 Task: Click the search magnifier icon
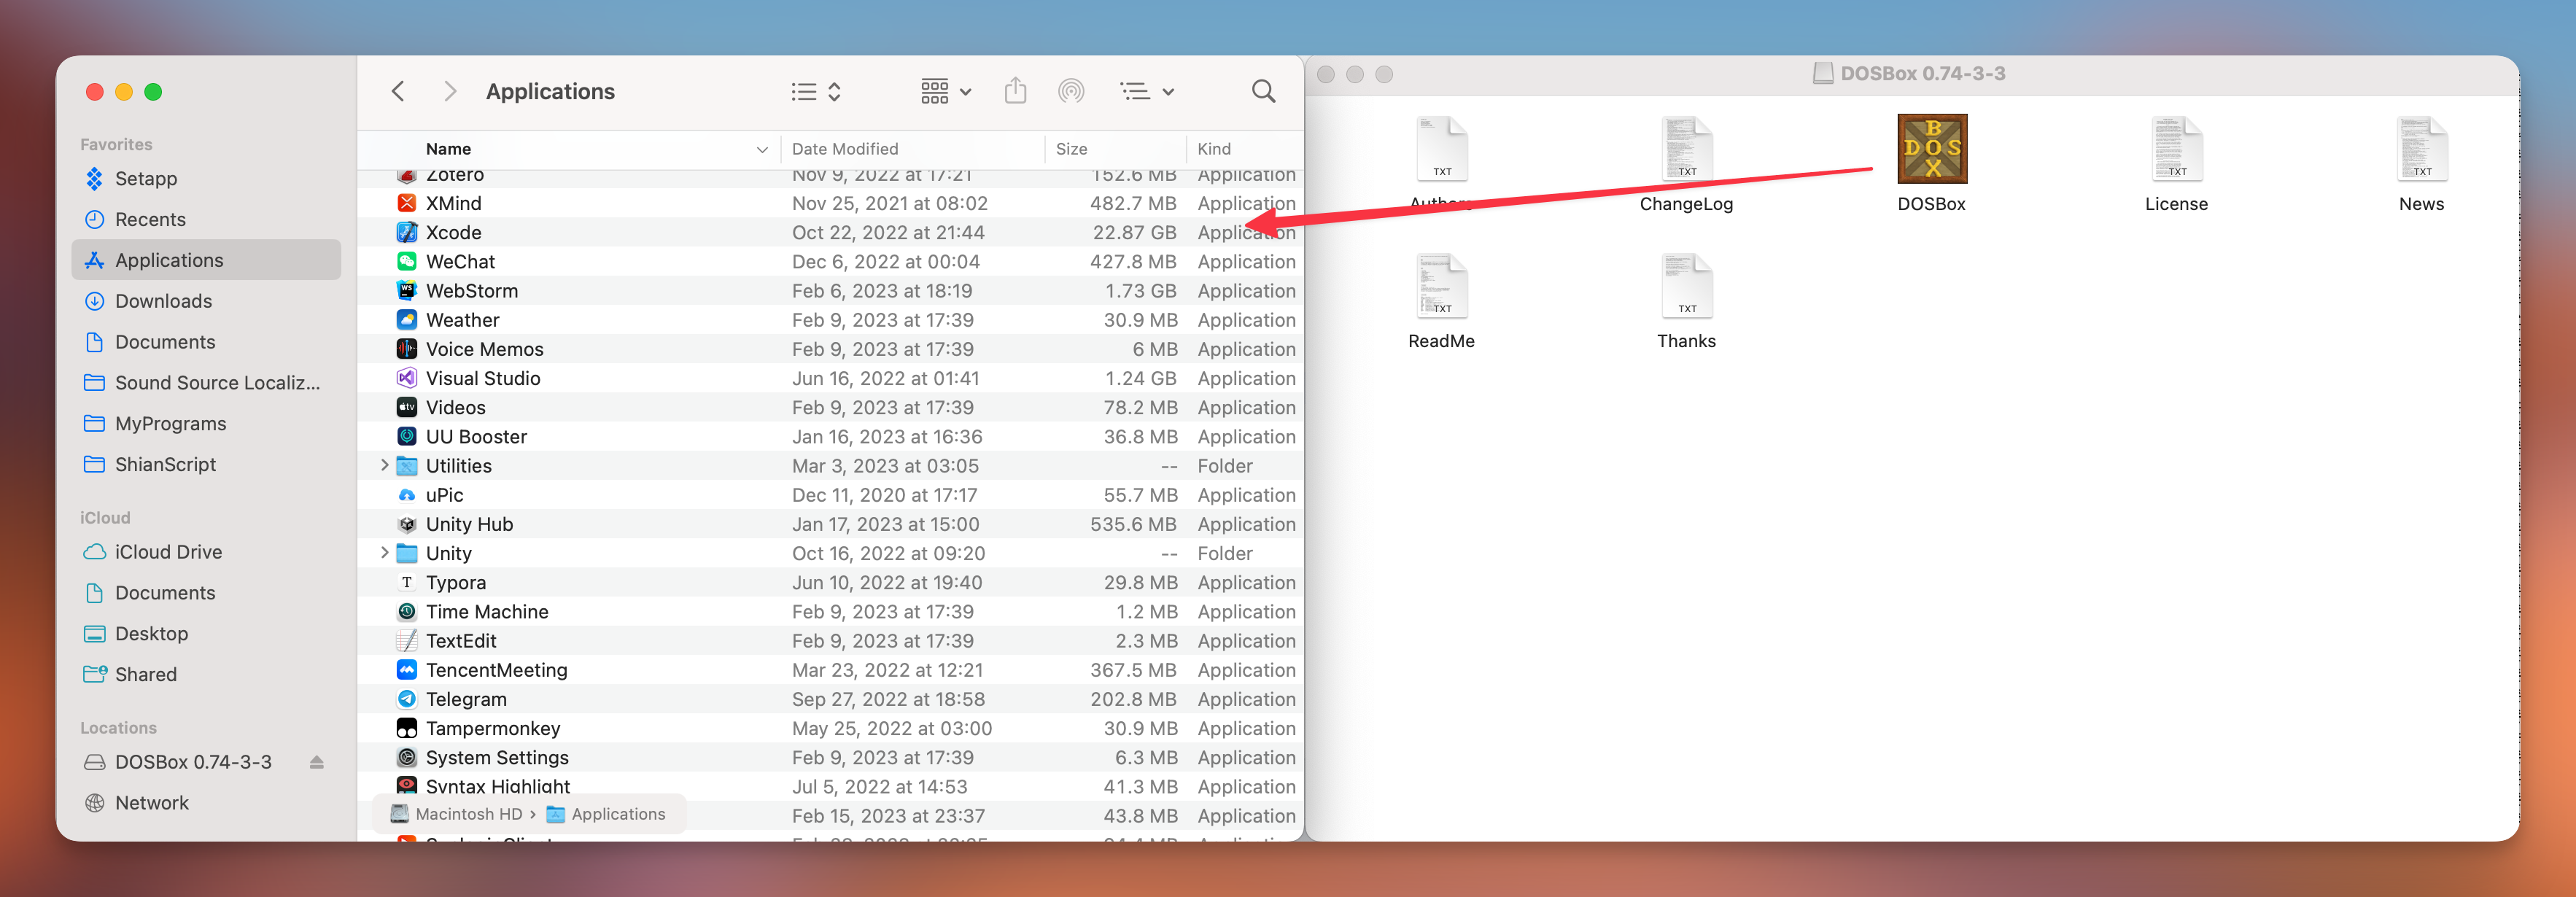[1263, 92]
